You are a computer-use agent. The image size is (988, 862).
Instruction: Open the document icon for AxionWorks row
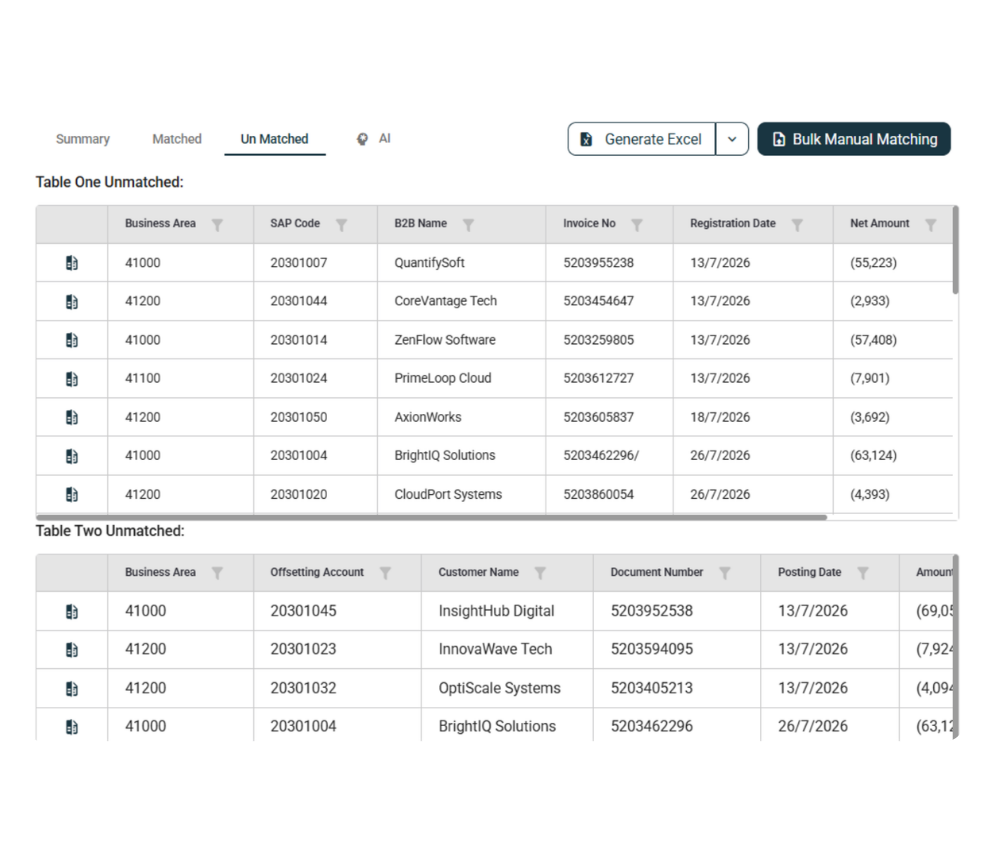[x=72, y=417]
